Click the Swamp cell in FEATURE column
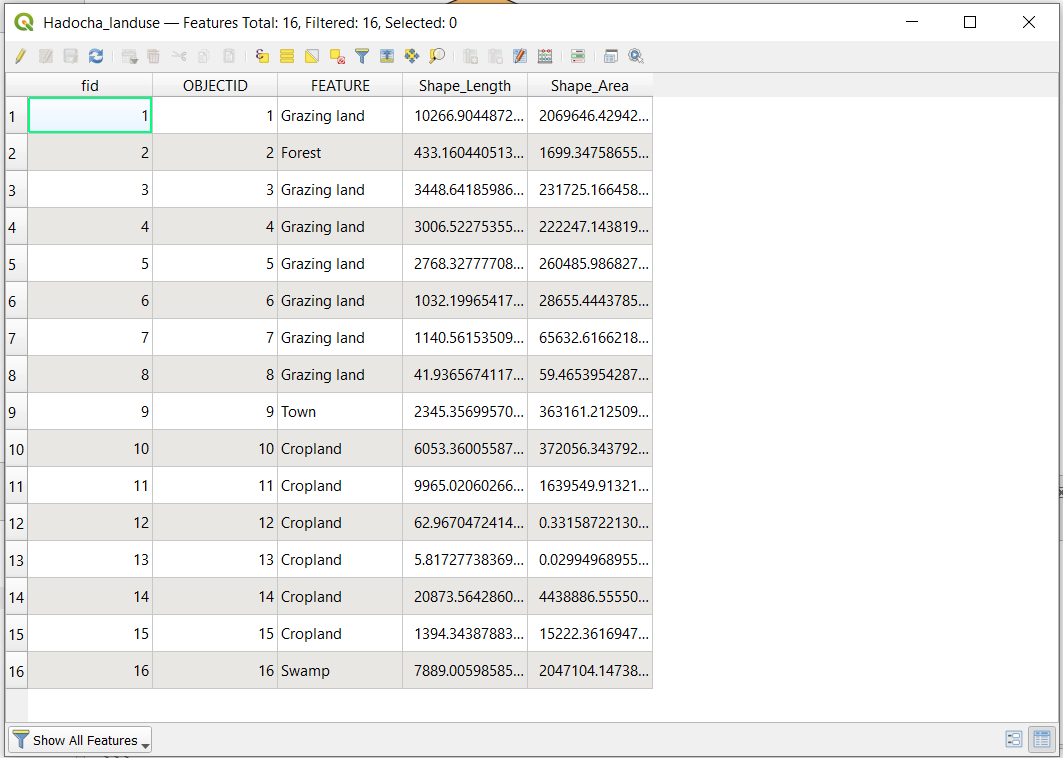The image size is (1063, 758). point(340,671)
